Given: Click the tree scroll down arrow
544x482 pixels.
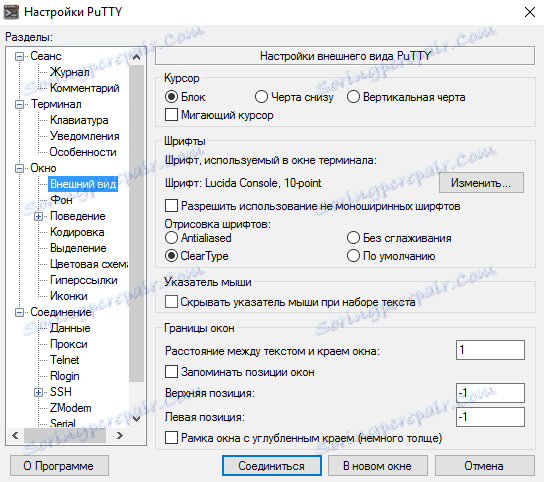Looking at the screenshot, I should (x=137, y=419).
